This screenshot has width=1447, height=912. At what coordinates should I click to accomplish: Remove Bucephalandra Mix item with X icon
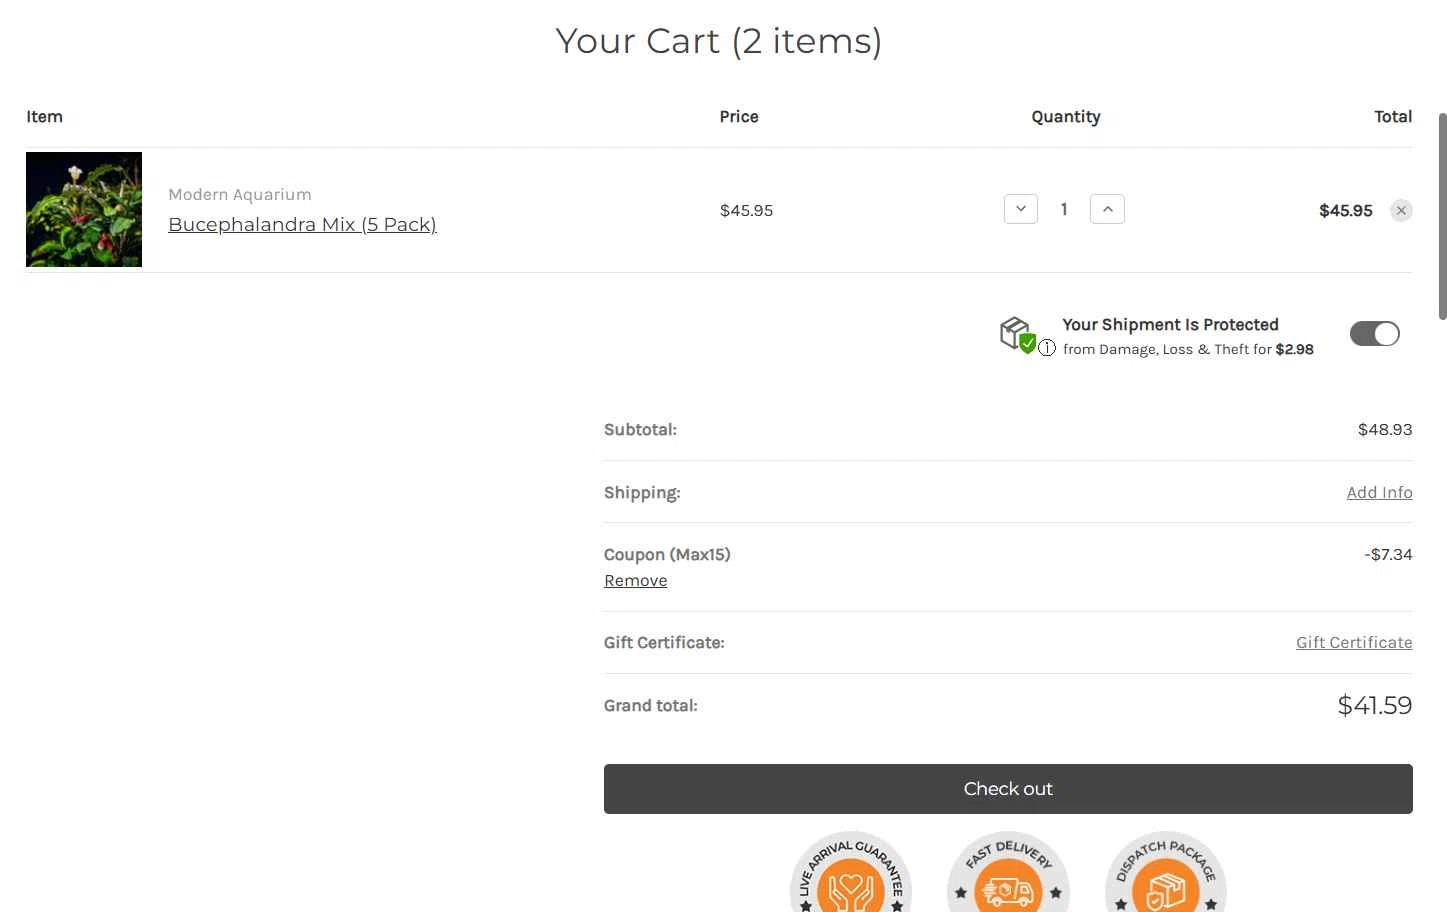[x=1401, y=210]
